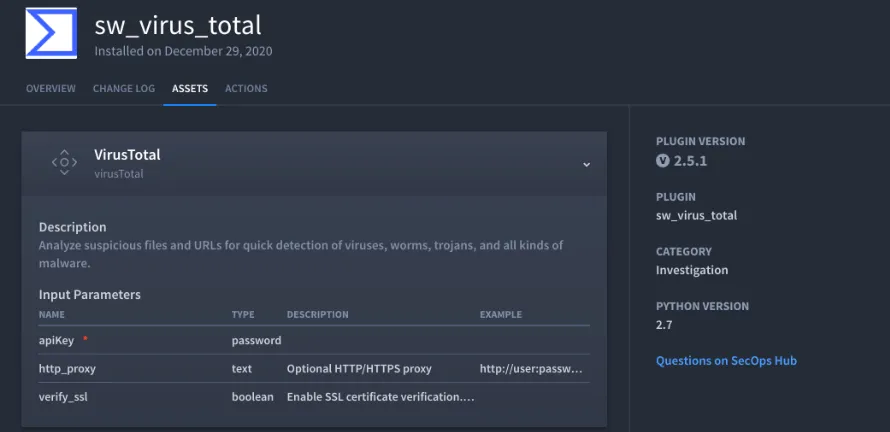The image size is (890, 432).
Task: Collapse the VirusTotal asset chevron
Action: pos(586,165)
